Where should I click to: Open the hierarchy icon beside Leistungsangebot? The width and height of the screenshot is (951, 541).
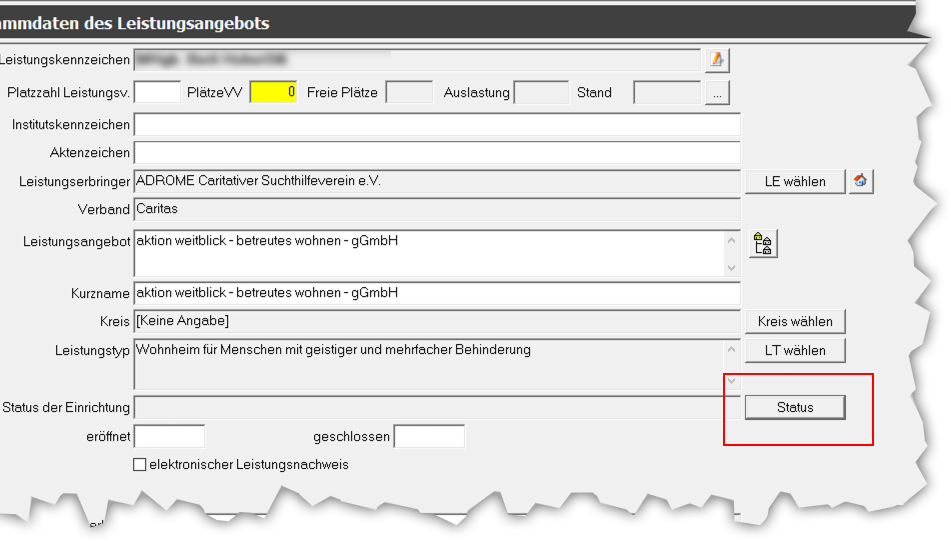pyautogui.click(x=763, y=243)
